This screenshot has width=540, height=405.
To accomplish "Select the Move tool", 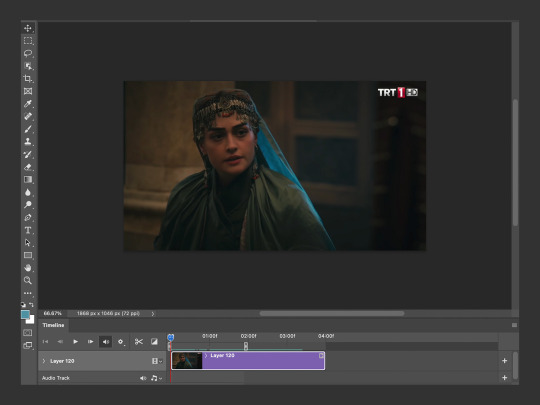I will pyautogui.click(x=28, y=28).
